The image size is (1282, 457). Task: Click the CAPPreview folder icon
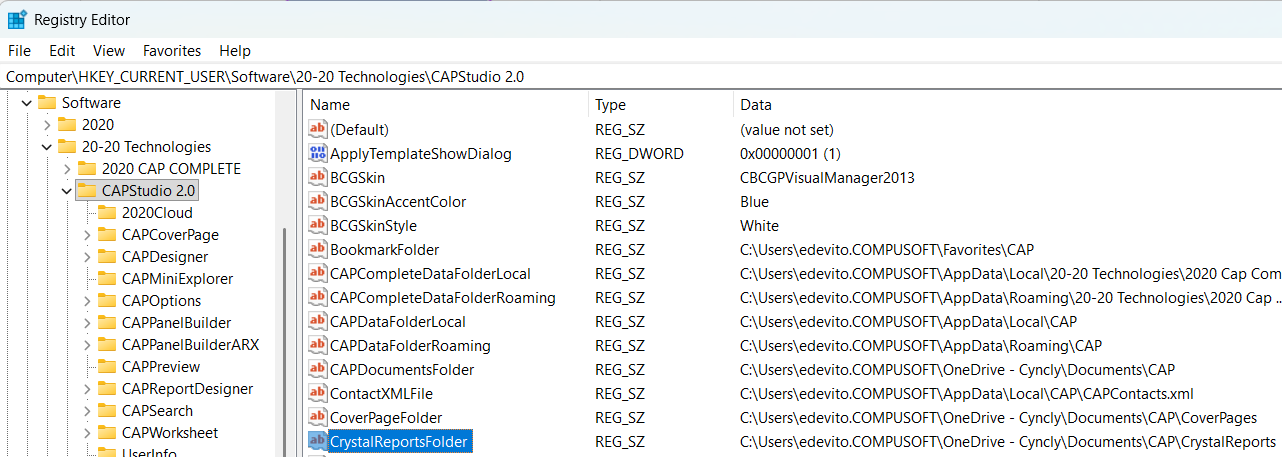(107, 366)
